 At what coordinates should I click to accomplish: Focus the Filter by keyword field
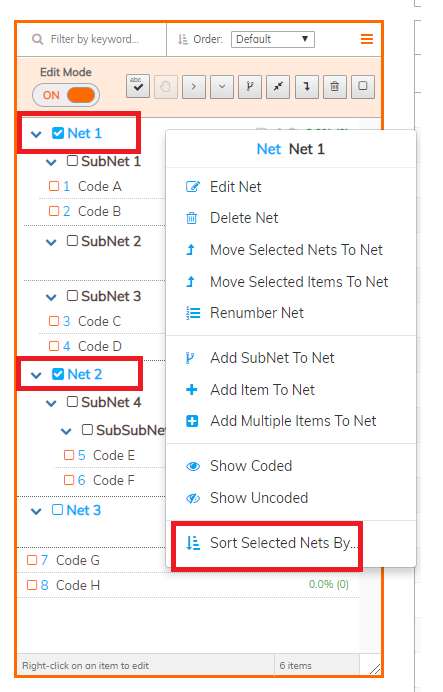coord(94,39)
